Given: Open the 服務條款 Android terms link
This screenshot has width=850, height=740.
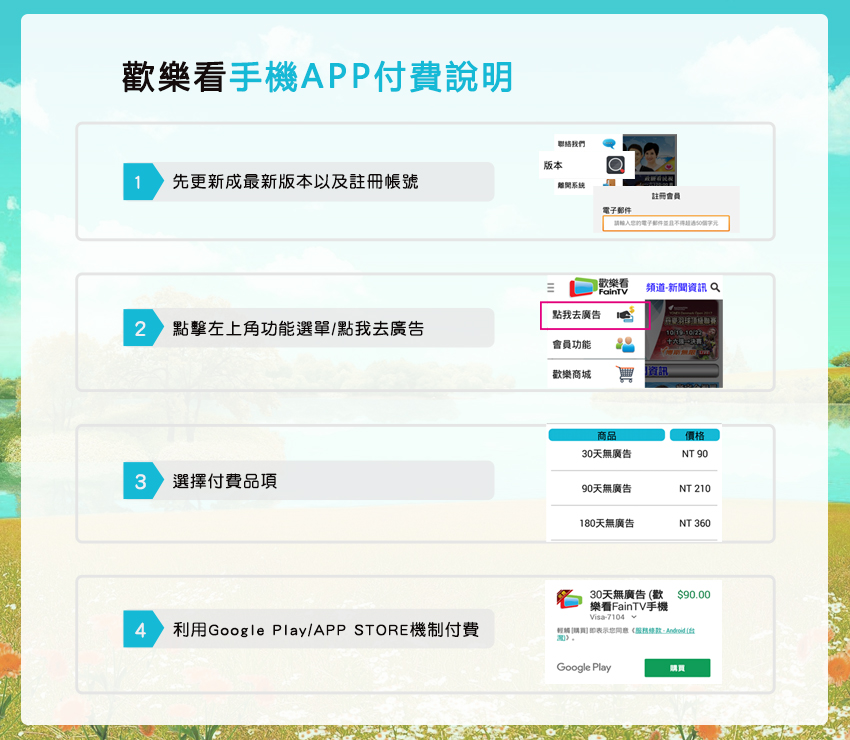Looking at the screenshot, I should (665, 630).
